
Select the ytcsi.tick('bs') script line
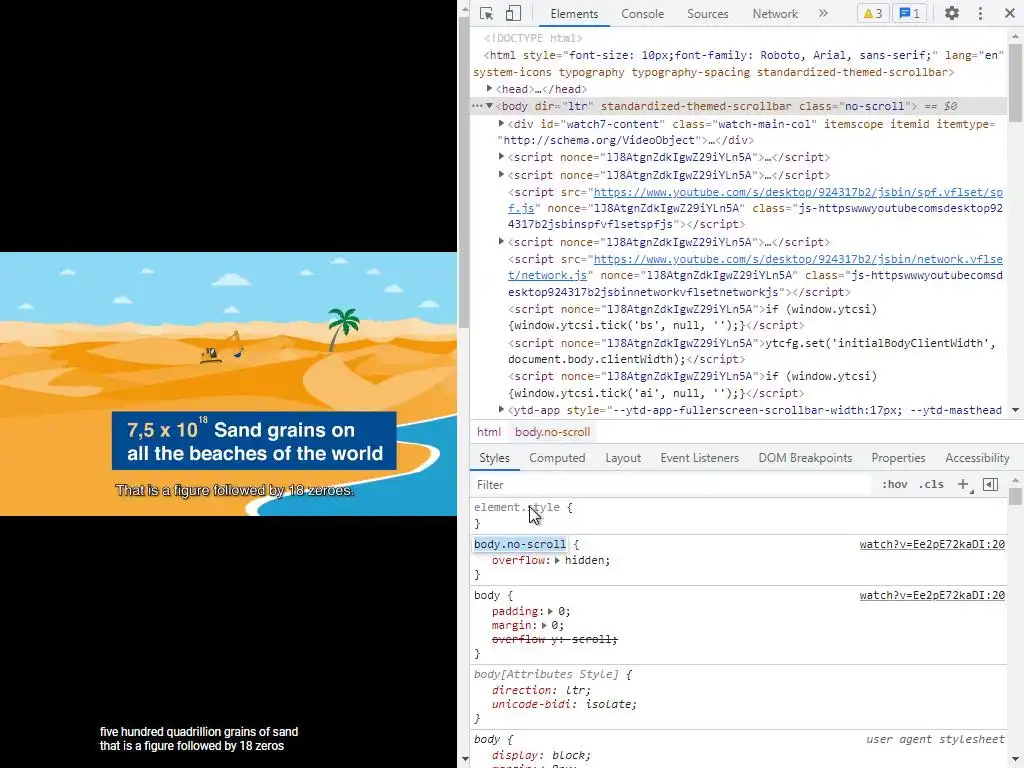click(692, 317)
